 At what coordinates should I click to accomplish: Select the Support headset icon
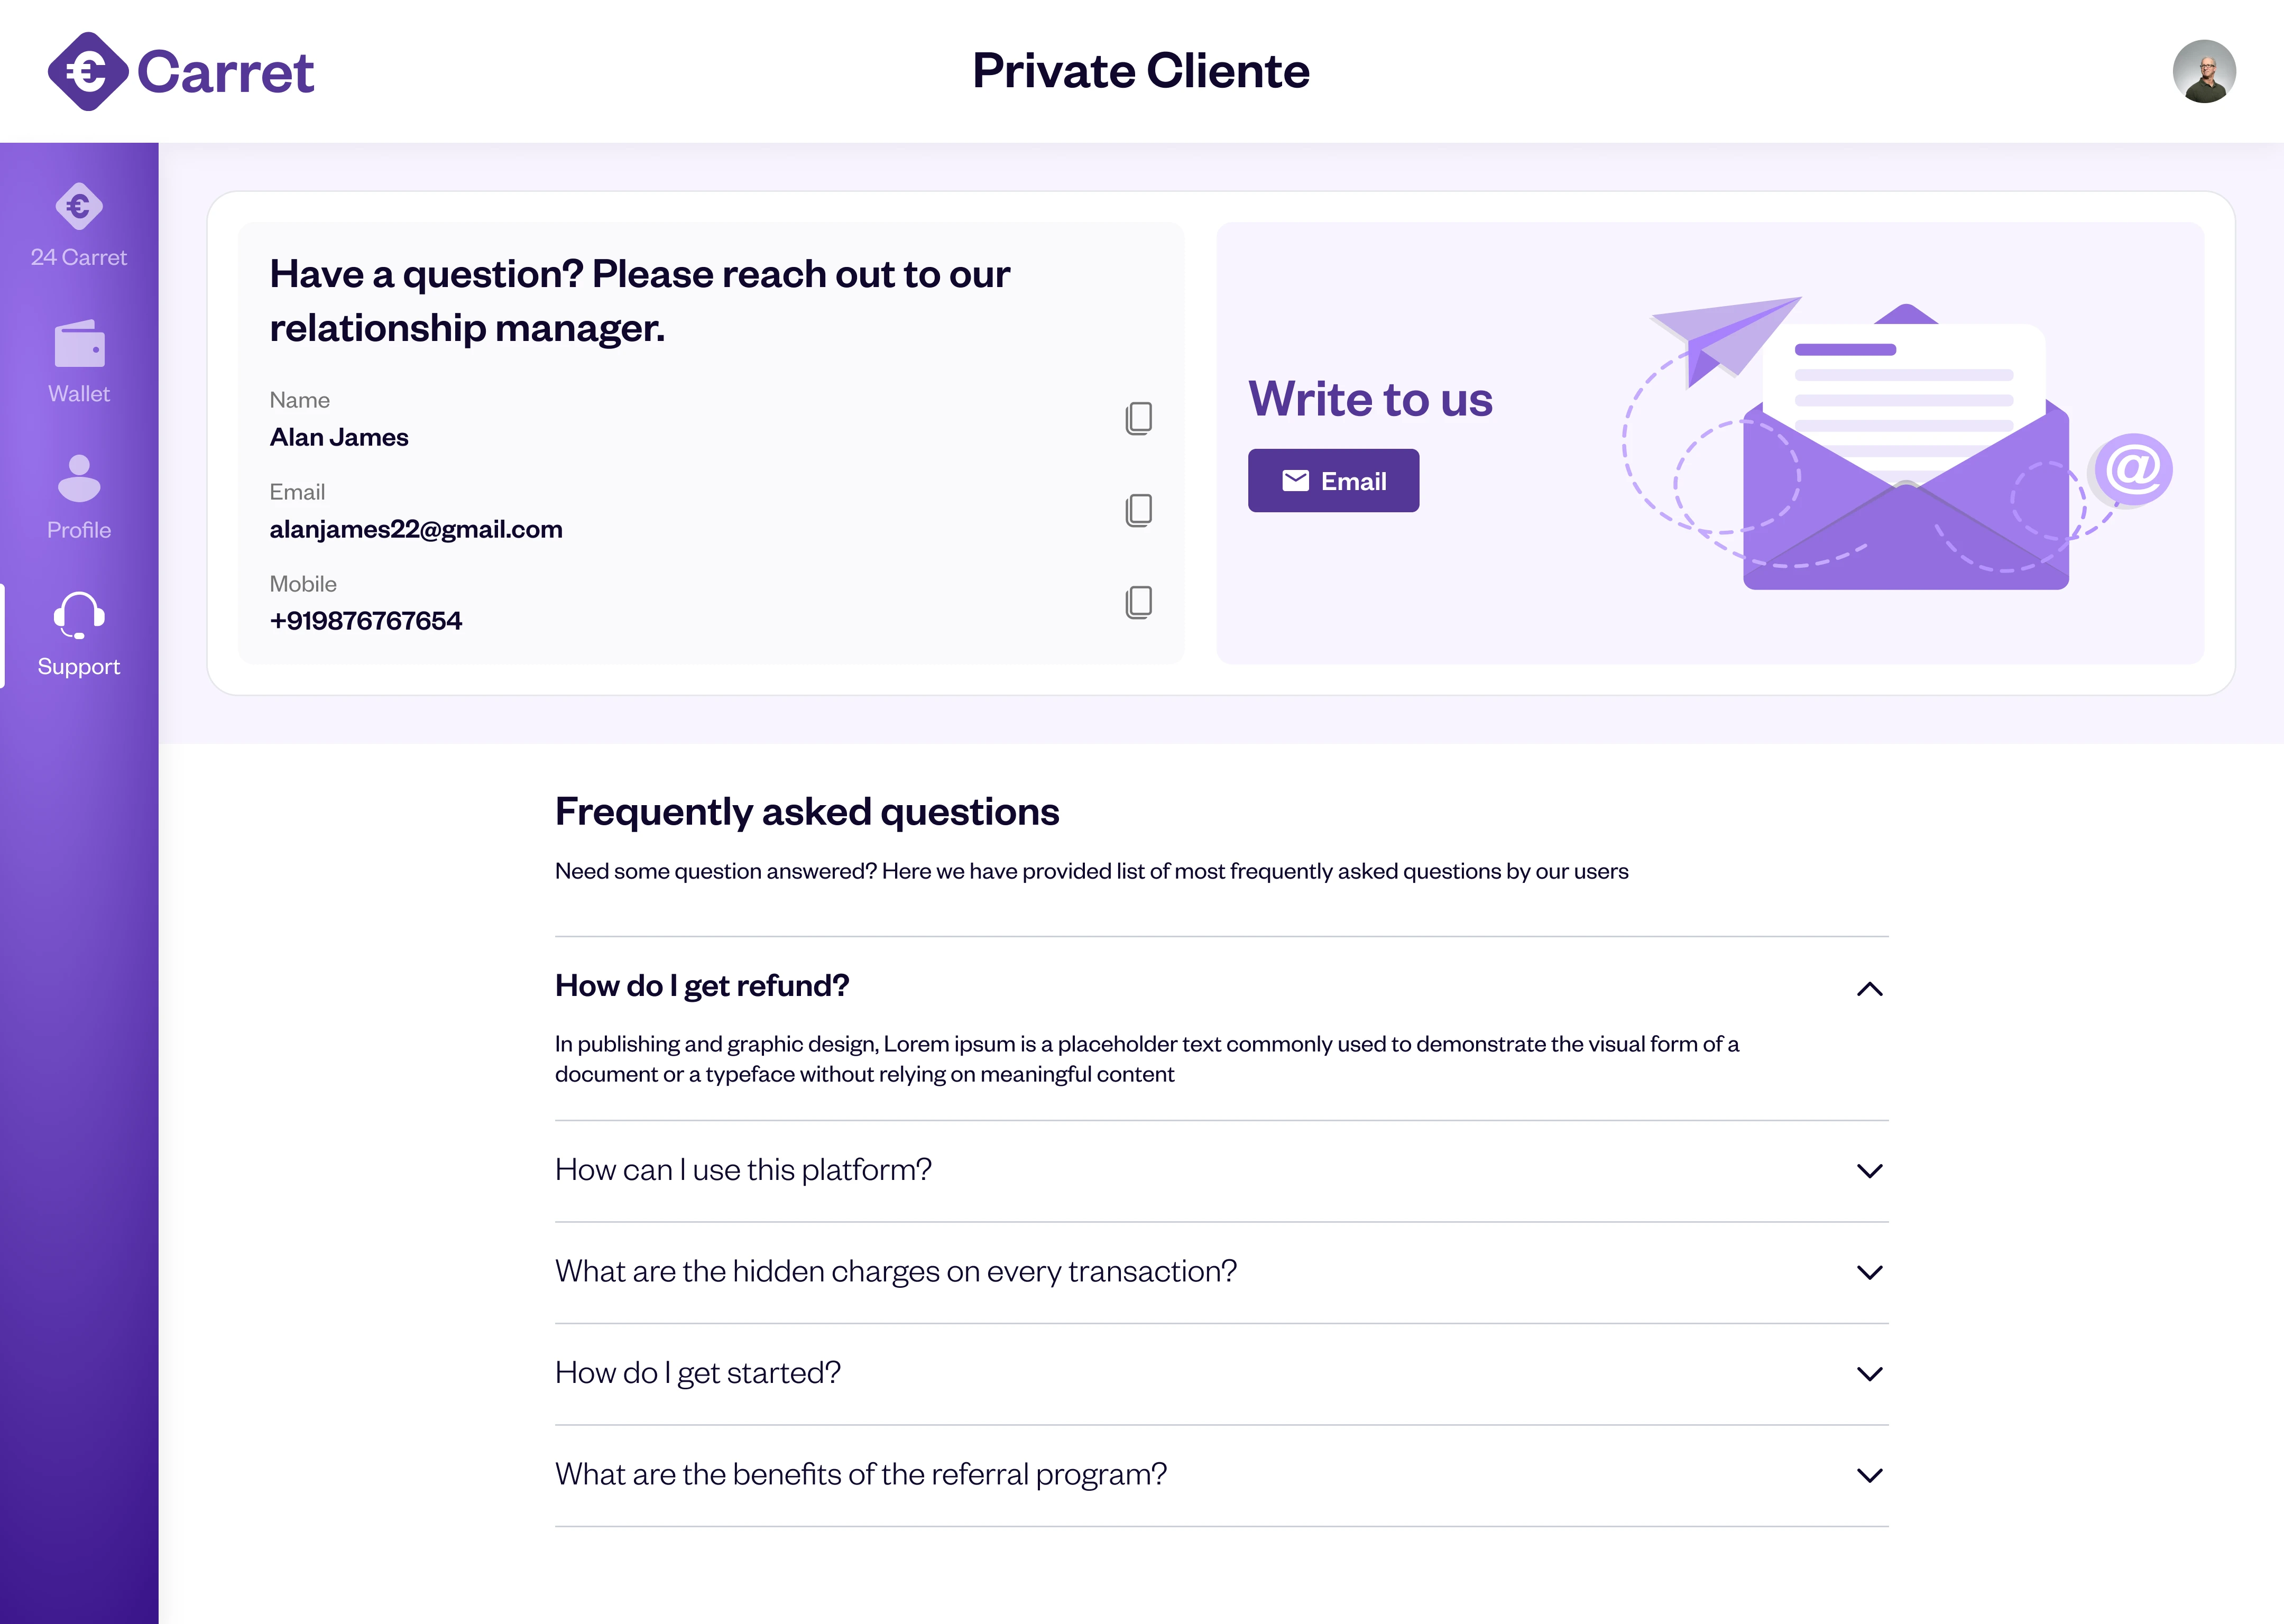[79, 614]
